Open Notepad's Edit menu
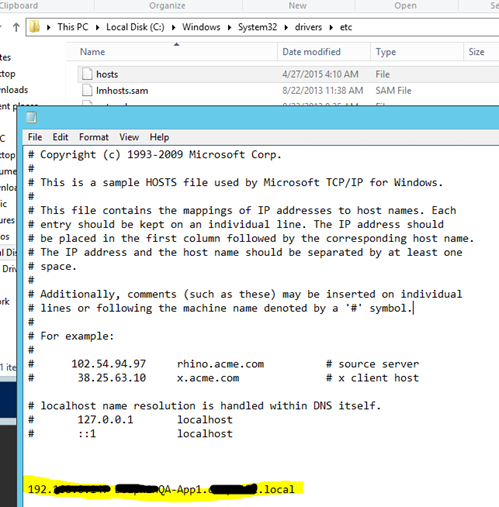 pyautogui.click(x=60, y=137)
